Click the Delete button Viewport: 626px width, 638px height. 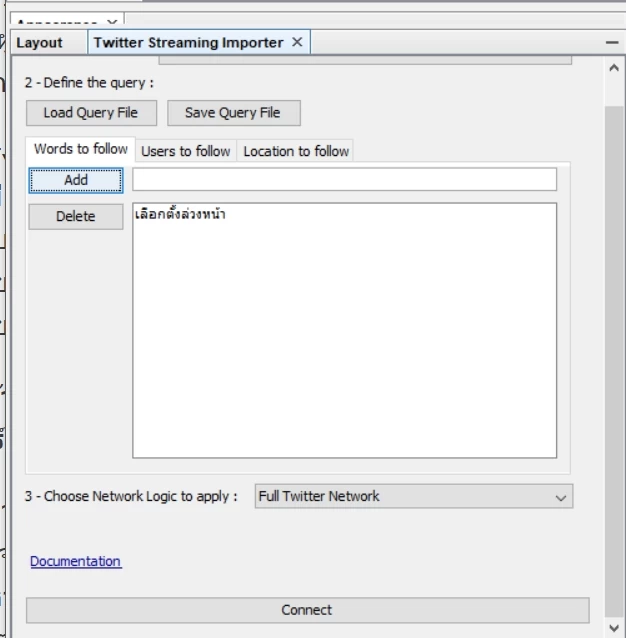[76, 216]
